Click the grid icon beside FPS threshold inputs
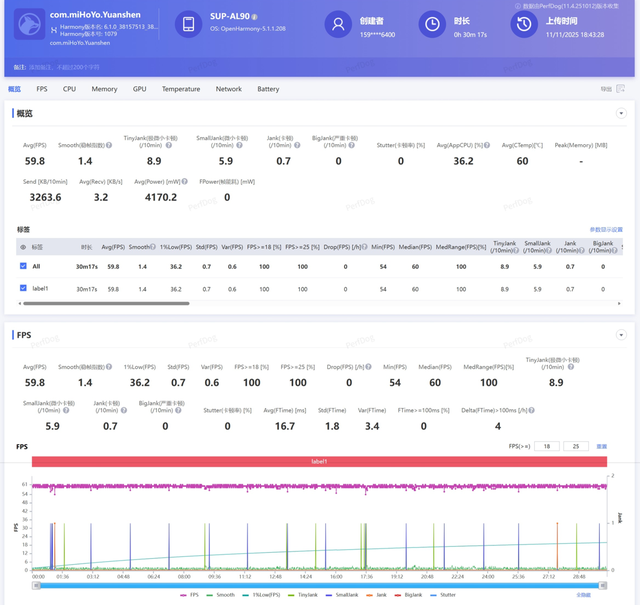640x605 pixels. coord(602,446)
